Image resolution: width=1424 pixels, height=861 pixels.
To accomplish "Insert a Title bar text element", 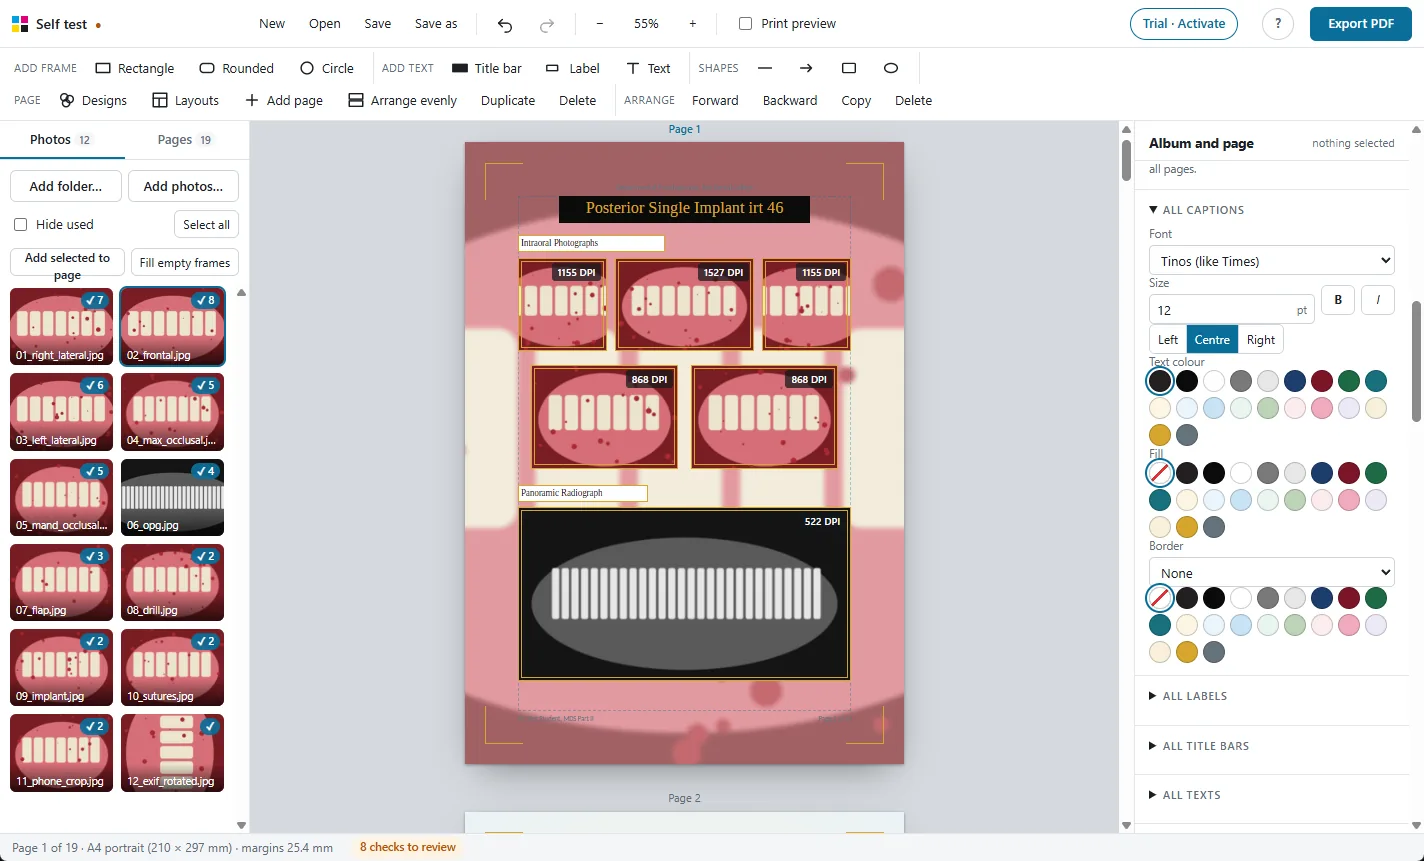I will click(487, 68).
